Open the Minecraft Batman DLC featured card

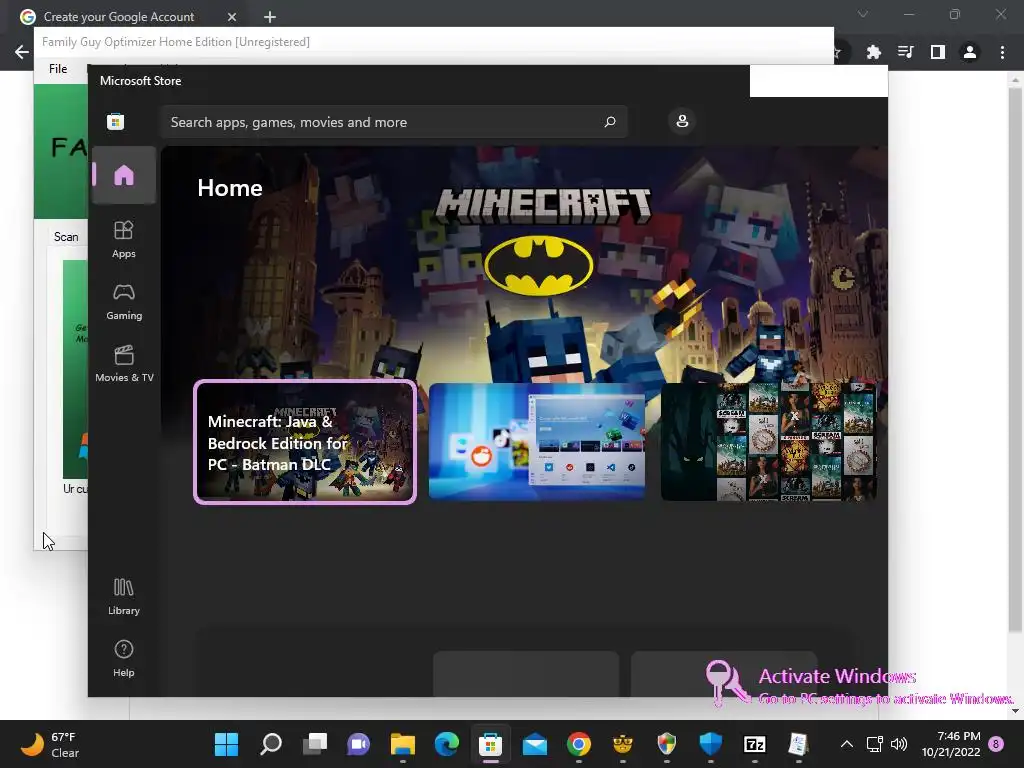305,442
